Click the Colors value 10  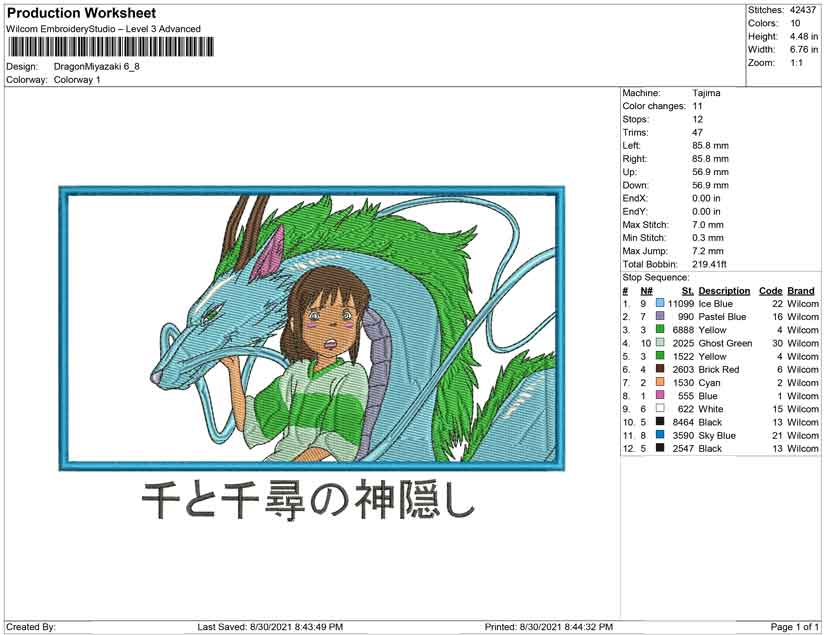pyautogui.click(x=795, y=23)
